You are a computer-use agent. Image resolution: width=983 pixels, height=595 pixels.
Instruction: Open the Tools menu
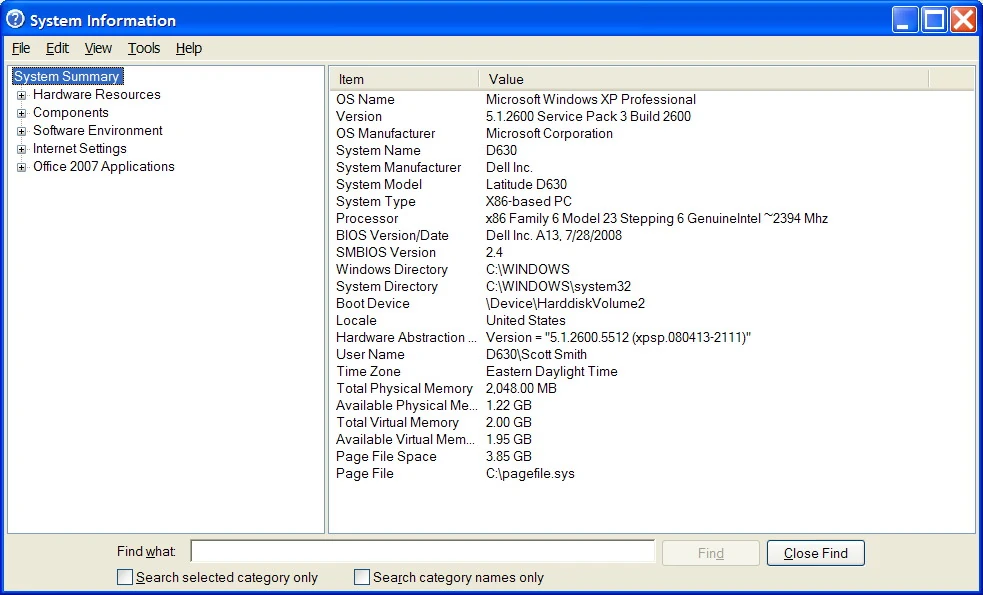(144, 48)
